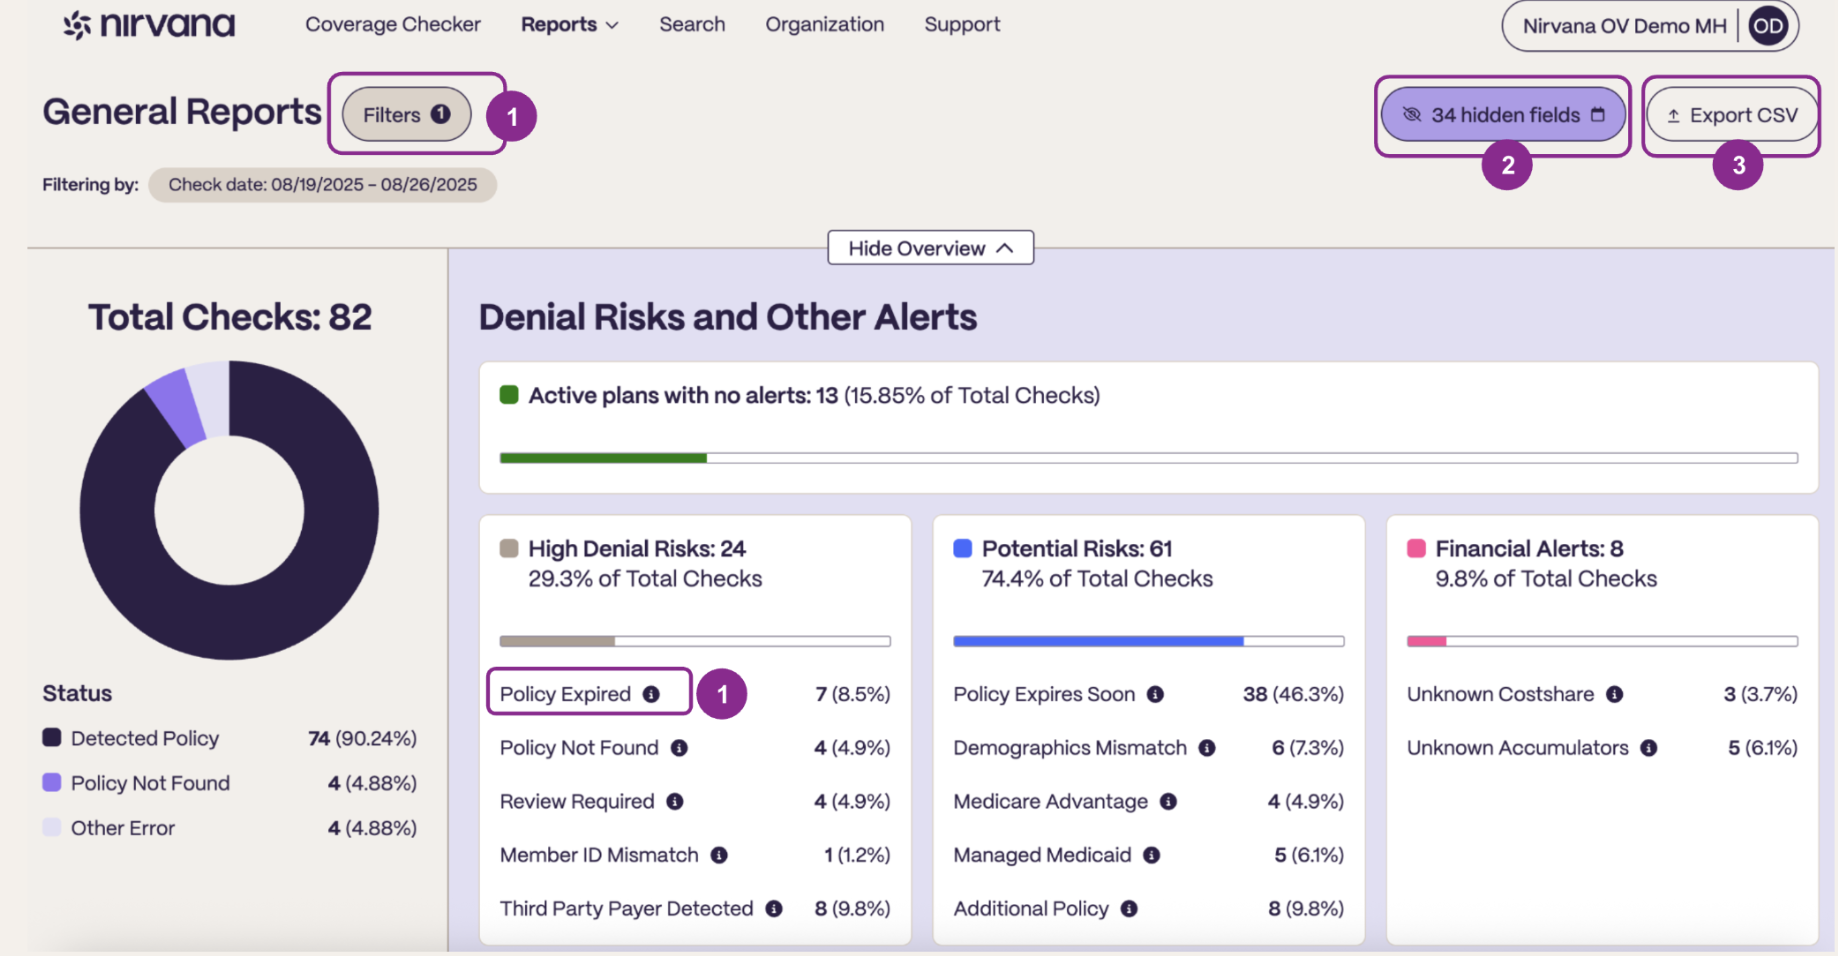The image size is (1838, 956).
Task: Click info icon beside Unknown Costshare
Action: click(x=1614, y=694)
